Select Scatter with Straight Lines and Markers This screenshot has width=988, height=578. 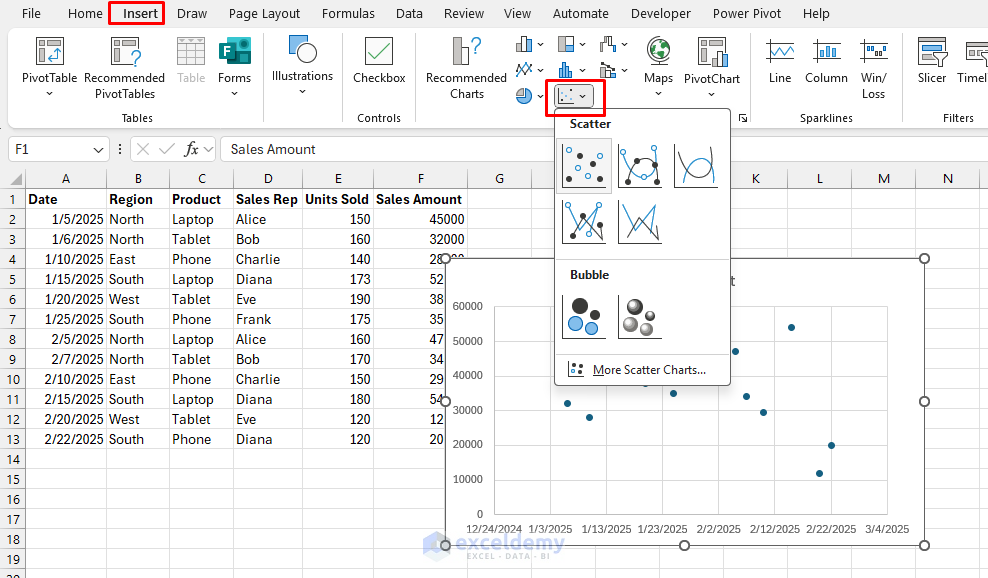(584, 222)
